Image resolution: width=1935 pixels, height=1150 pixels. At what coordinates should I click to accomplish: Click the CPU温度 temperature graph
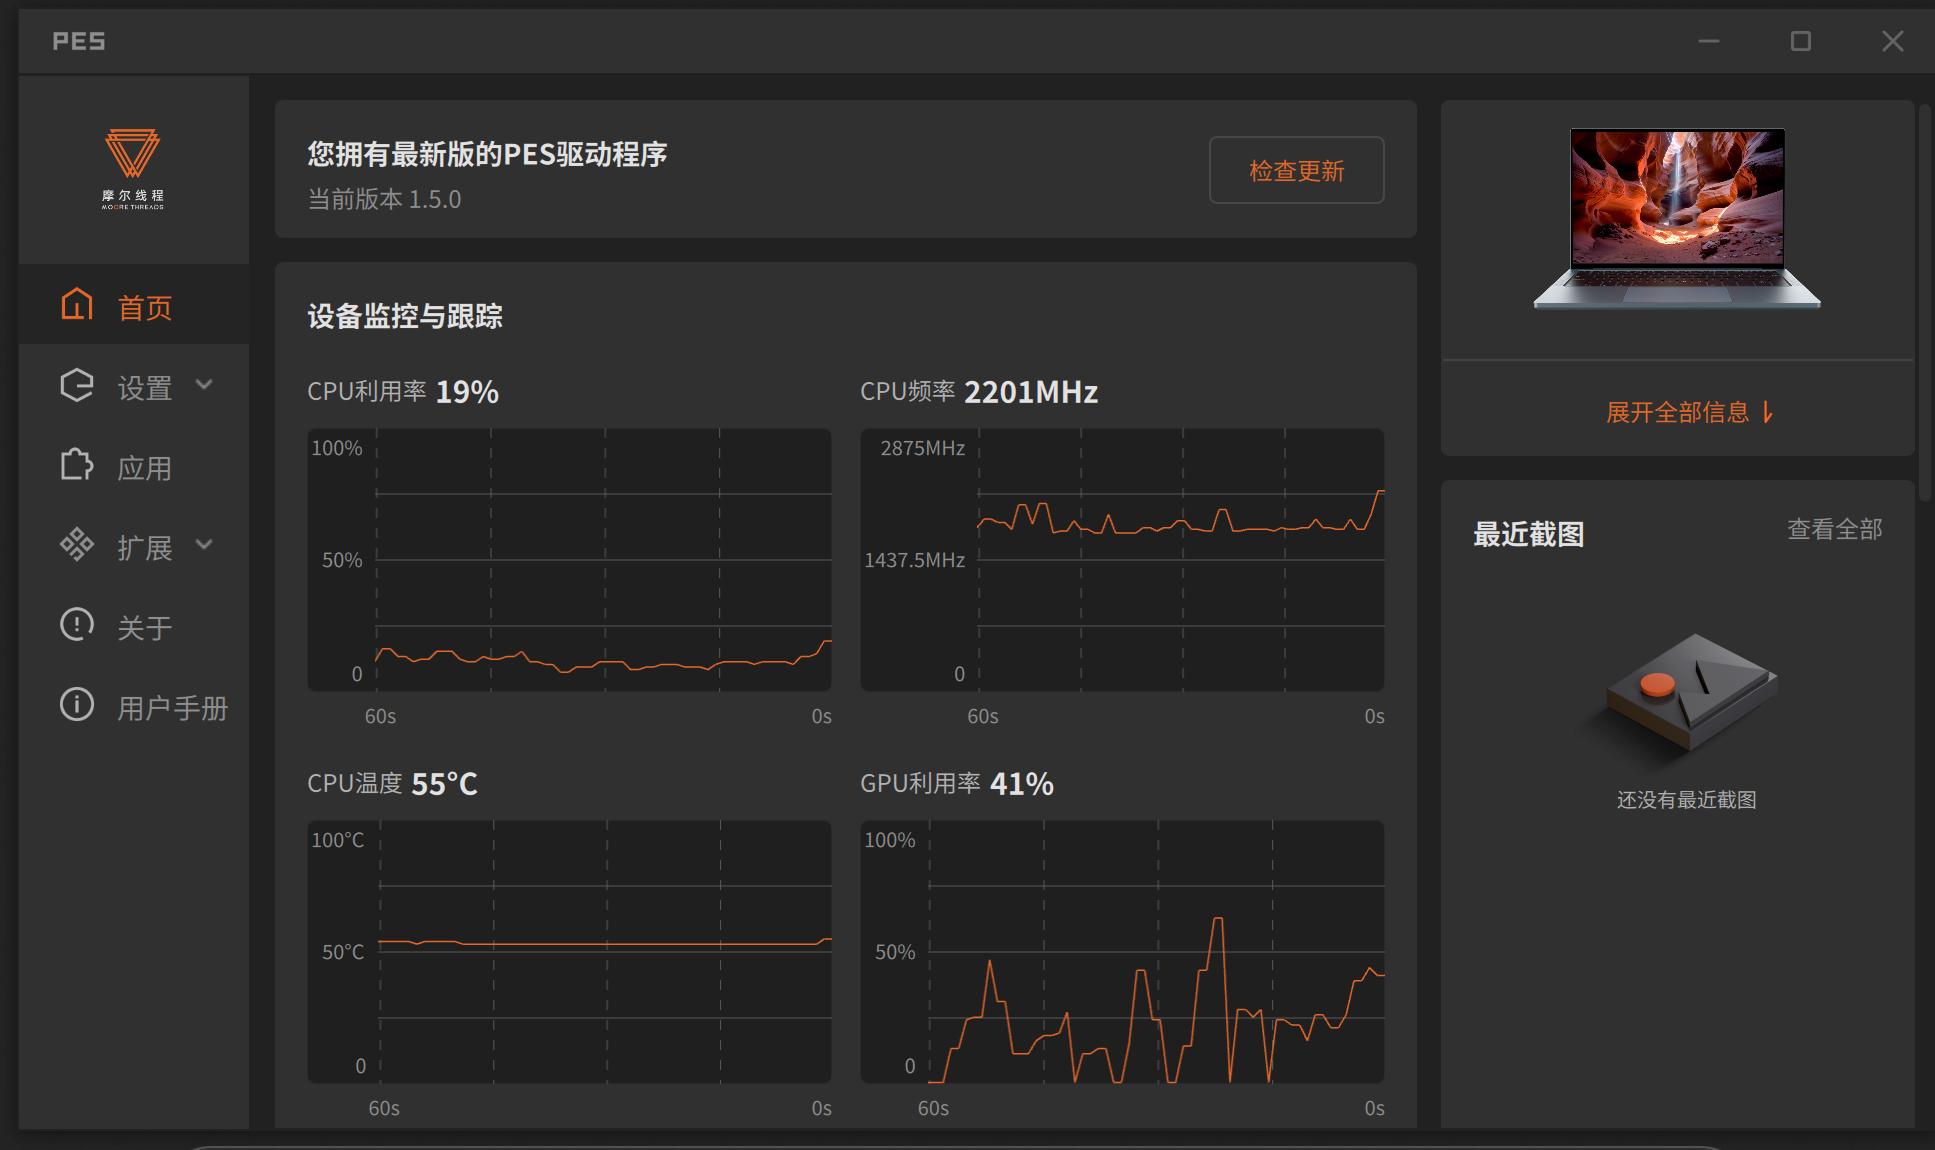[569, 952]
